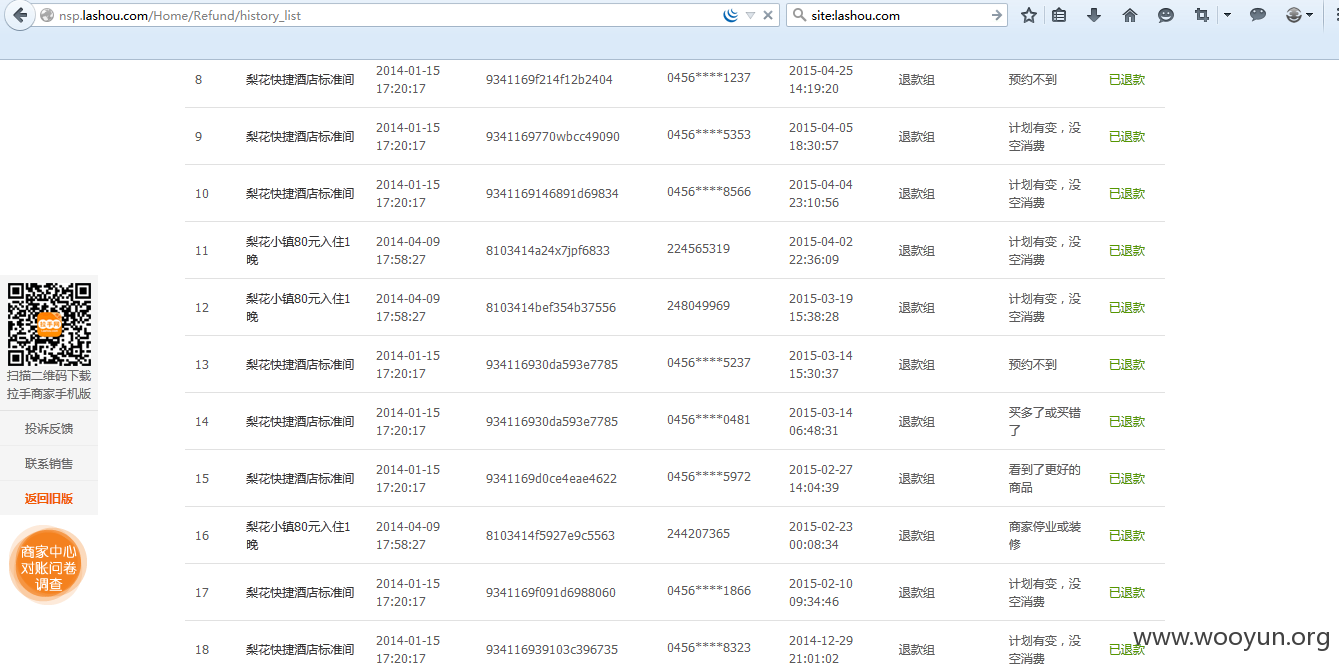Click the 已退款 status in row 12
This screenshot has height=666, width=1339.
tap(1127, 307)
